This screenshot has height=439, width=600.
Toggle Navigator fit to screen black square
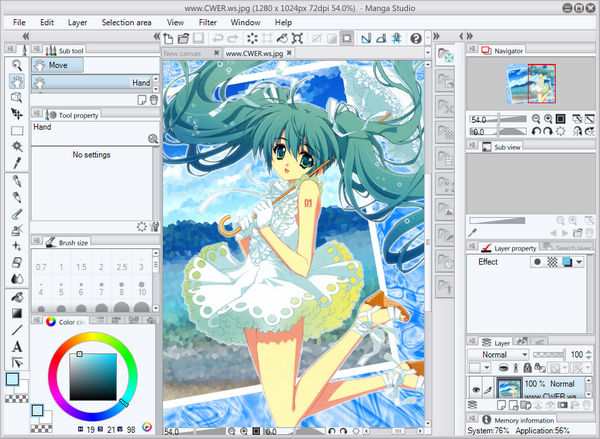pyautogui.click(x=561, y=119)
